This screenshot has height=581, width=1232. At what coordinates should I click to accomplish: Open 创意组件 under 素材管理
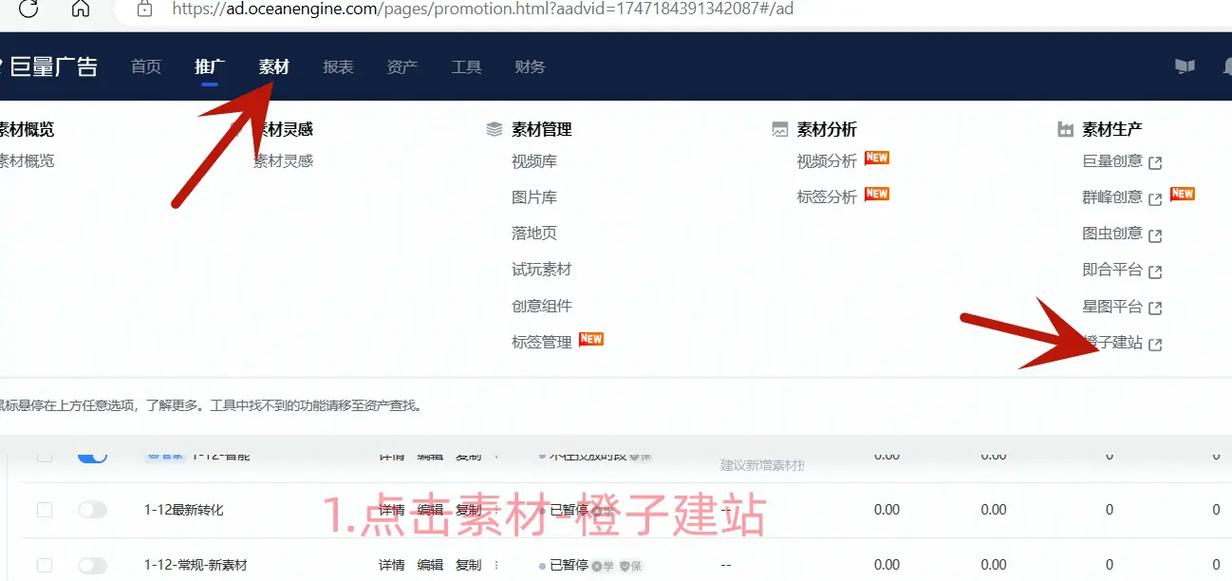[541, 306]
